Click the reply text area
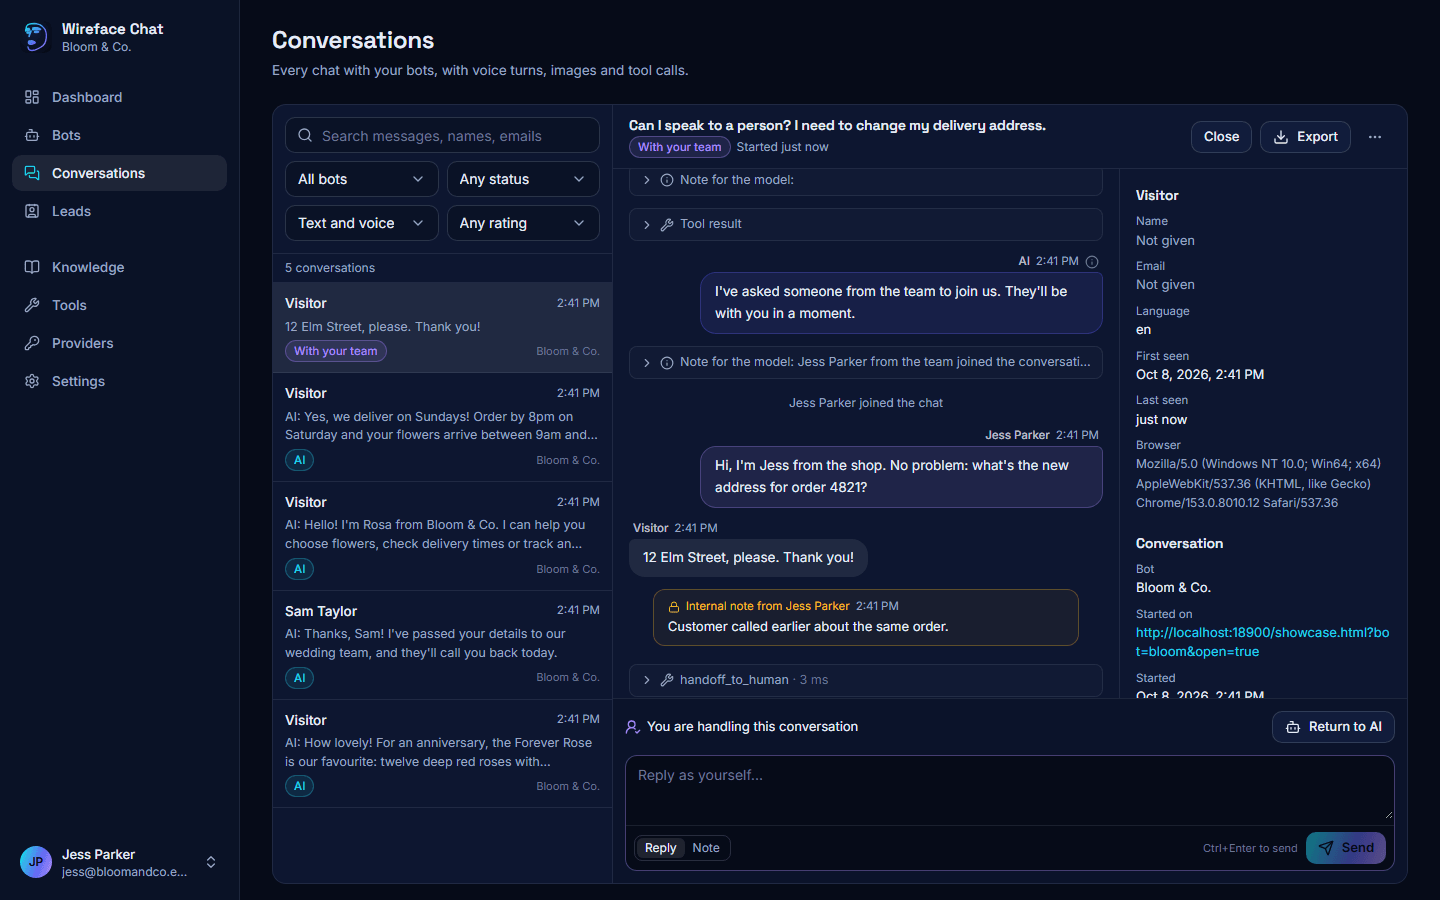1440x900 pixels. (1010, 790)
